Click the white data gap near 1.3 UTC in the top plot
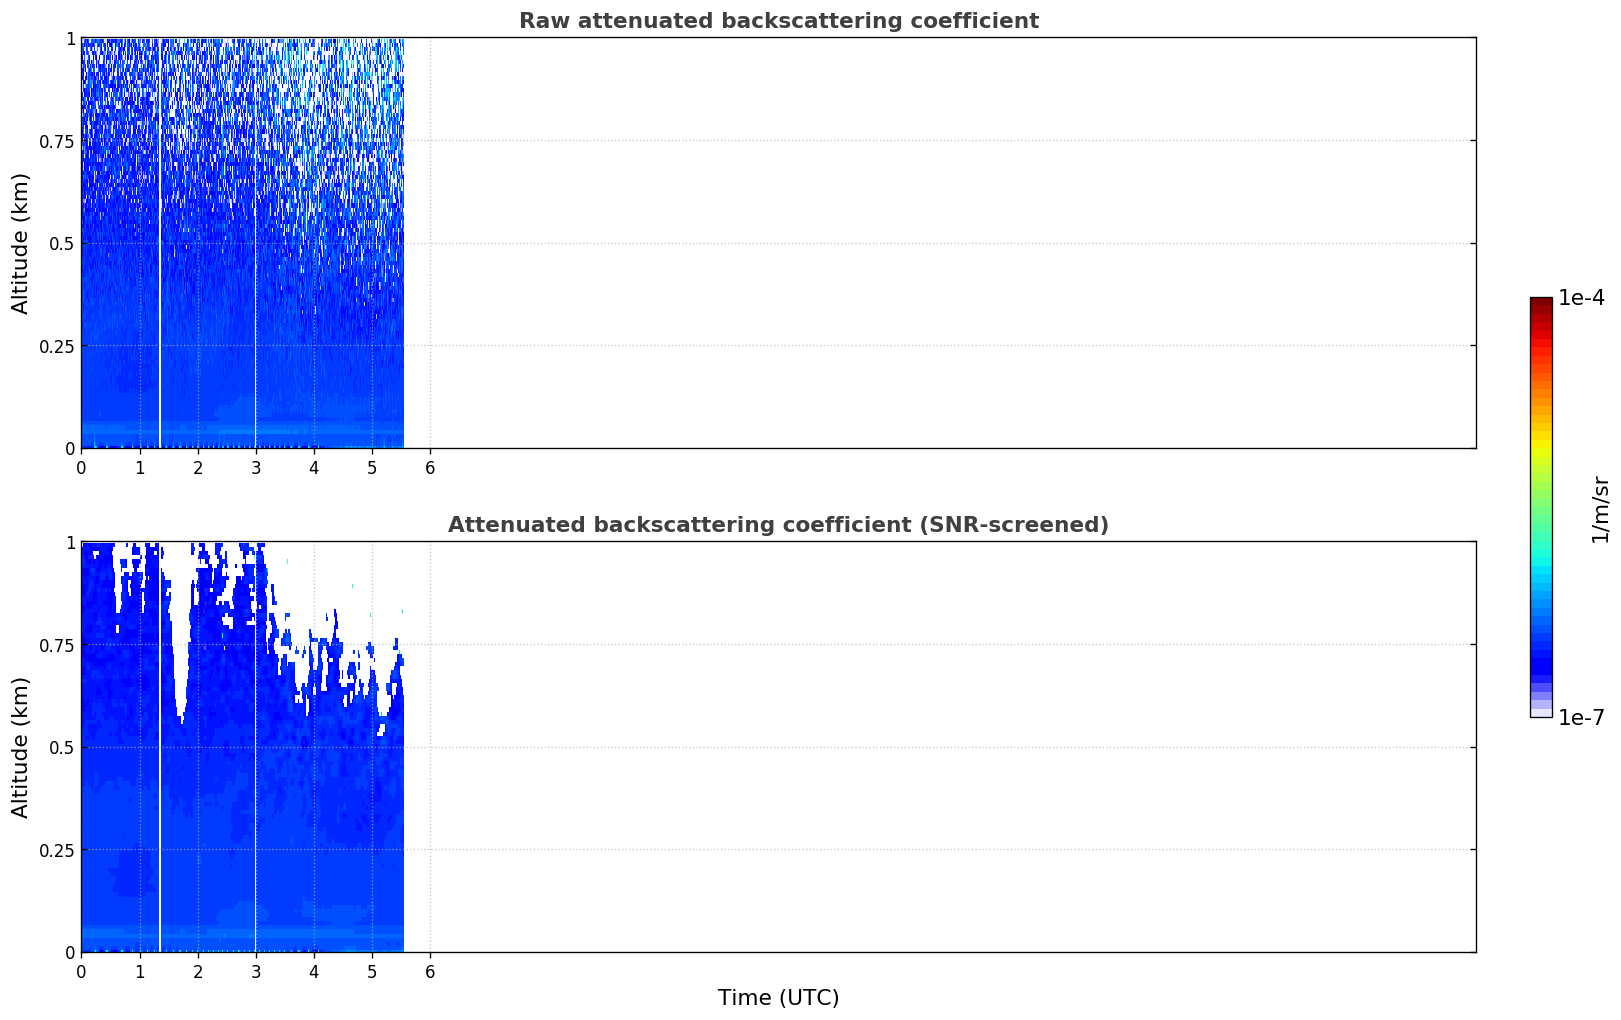 tap(160, 243)
